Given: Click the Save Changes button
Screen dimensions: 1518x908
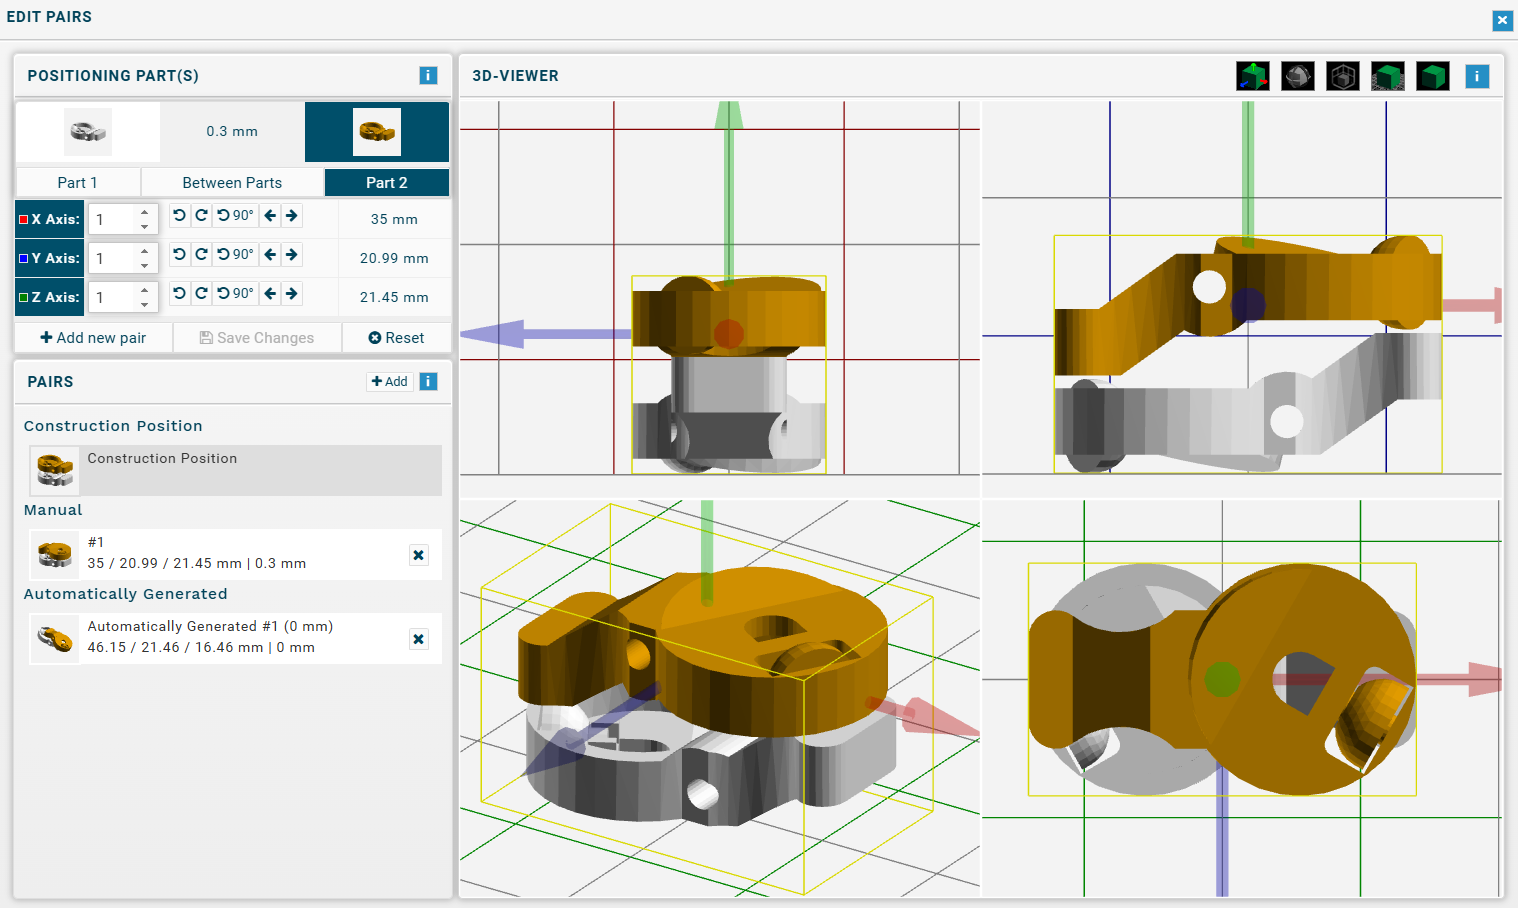Looking at the screenshot, I should point(257,338).
